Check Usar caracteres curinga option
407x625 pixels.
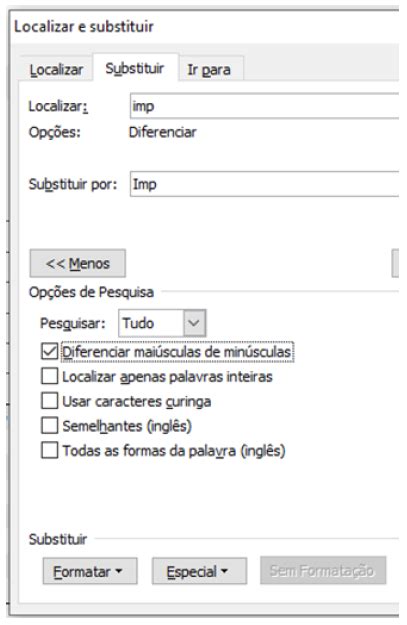(x=49, y=401)
